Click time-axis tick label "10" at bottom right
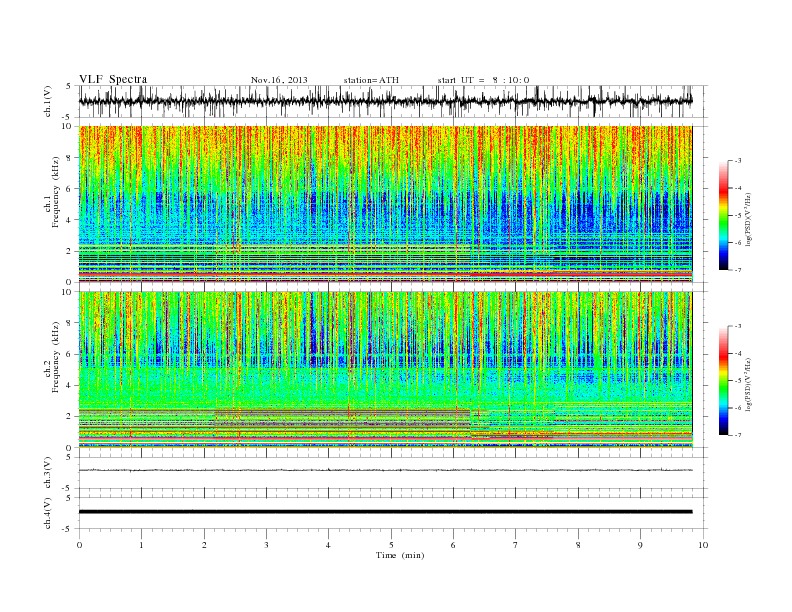792x612 pixels. click(x=703, y=545)
